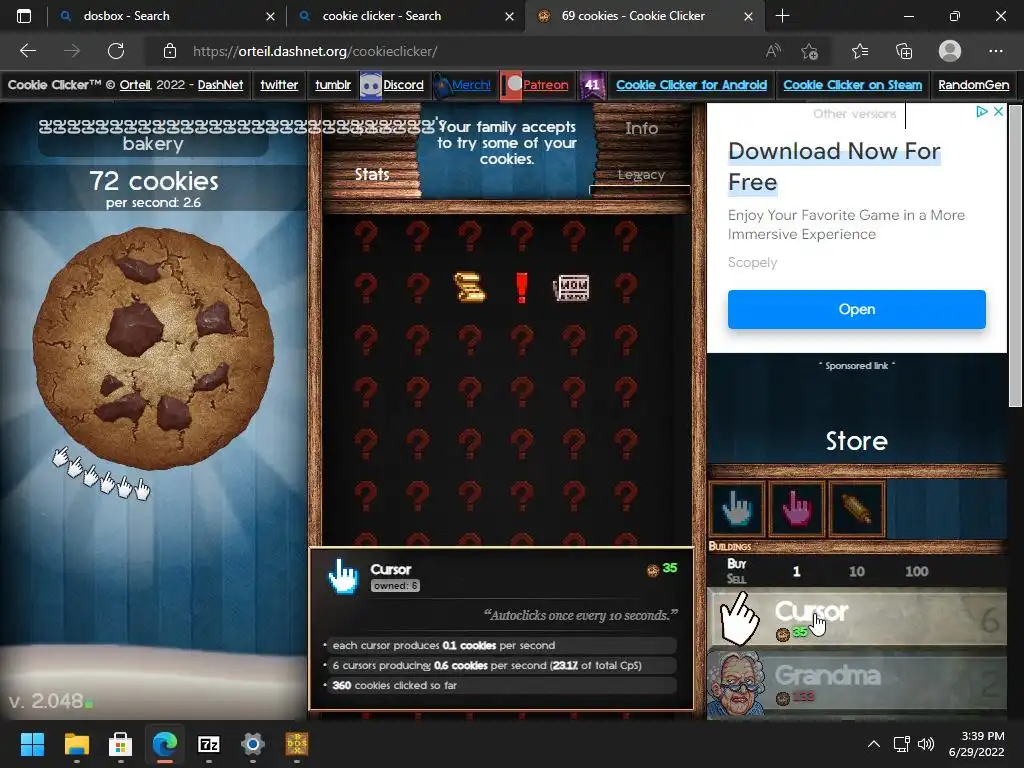Open the volume control
This screenshot has height=768, width=1024.
pos(925,744)
